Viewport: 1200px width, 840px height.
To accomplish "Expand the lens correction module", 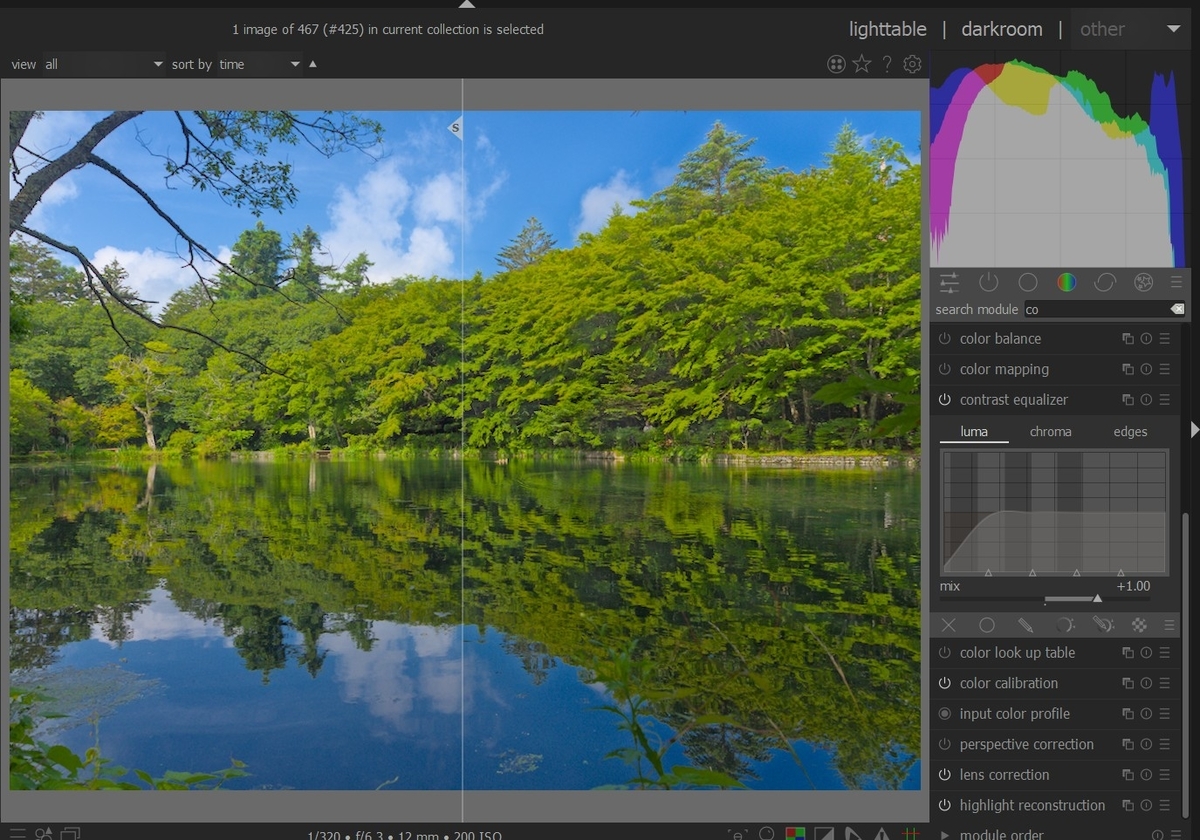I will (1004, 775).
